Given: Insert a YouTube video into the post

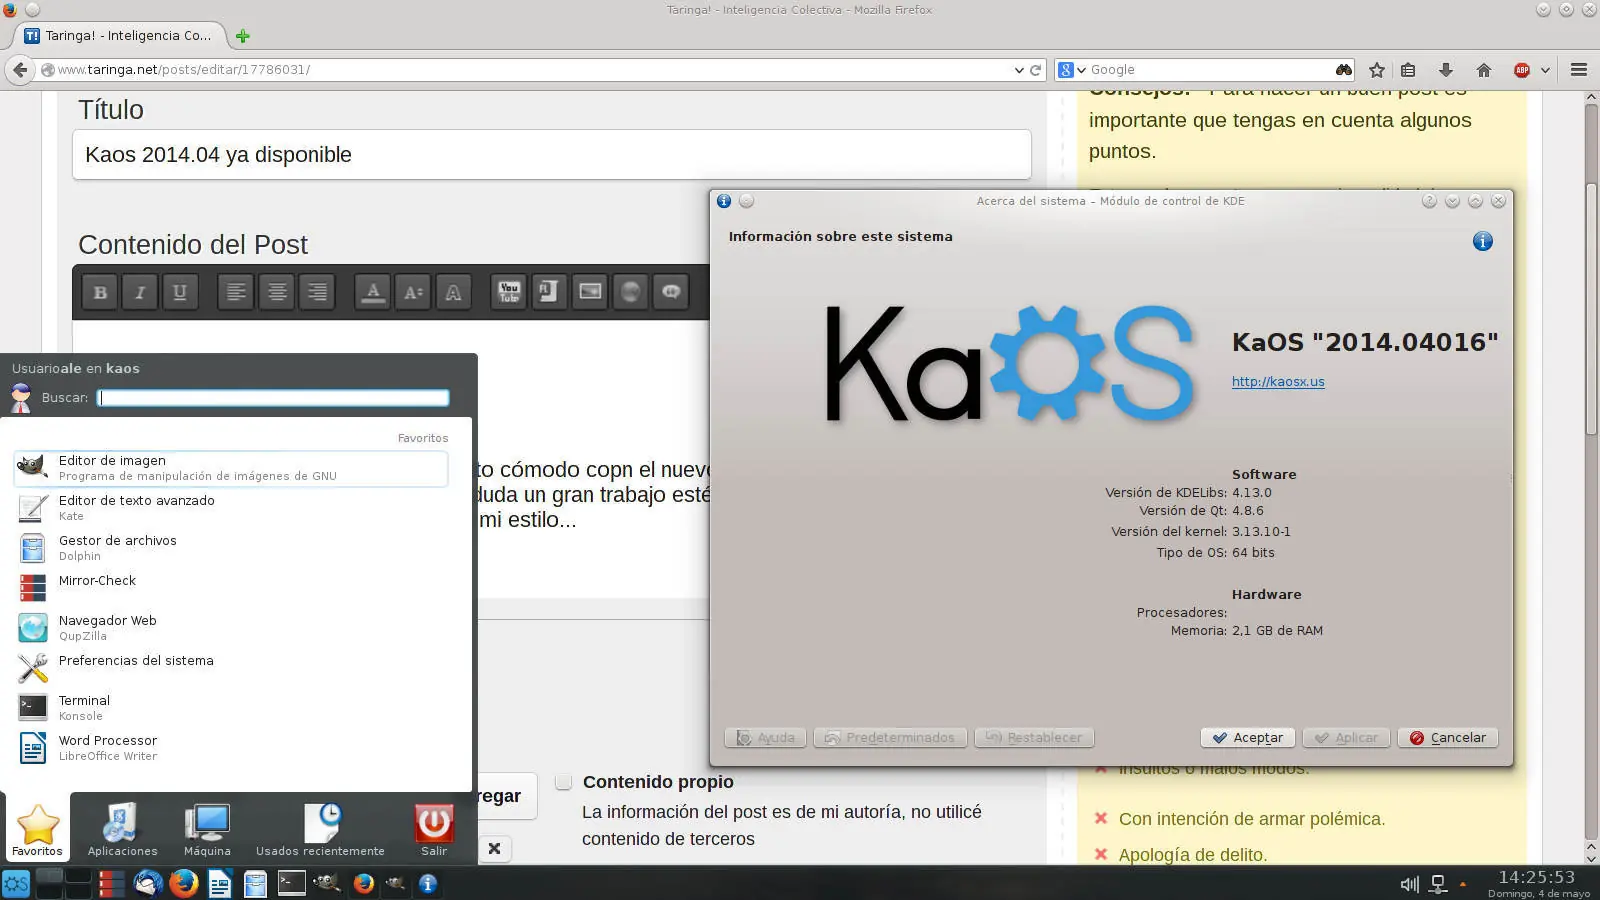Looking at the screenshot, I should click(509, 292).
